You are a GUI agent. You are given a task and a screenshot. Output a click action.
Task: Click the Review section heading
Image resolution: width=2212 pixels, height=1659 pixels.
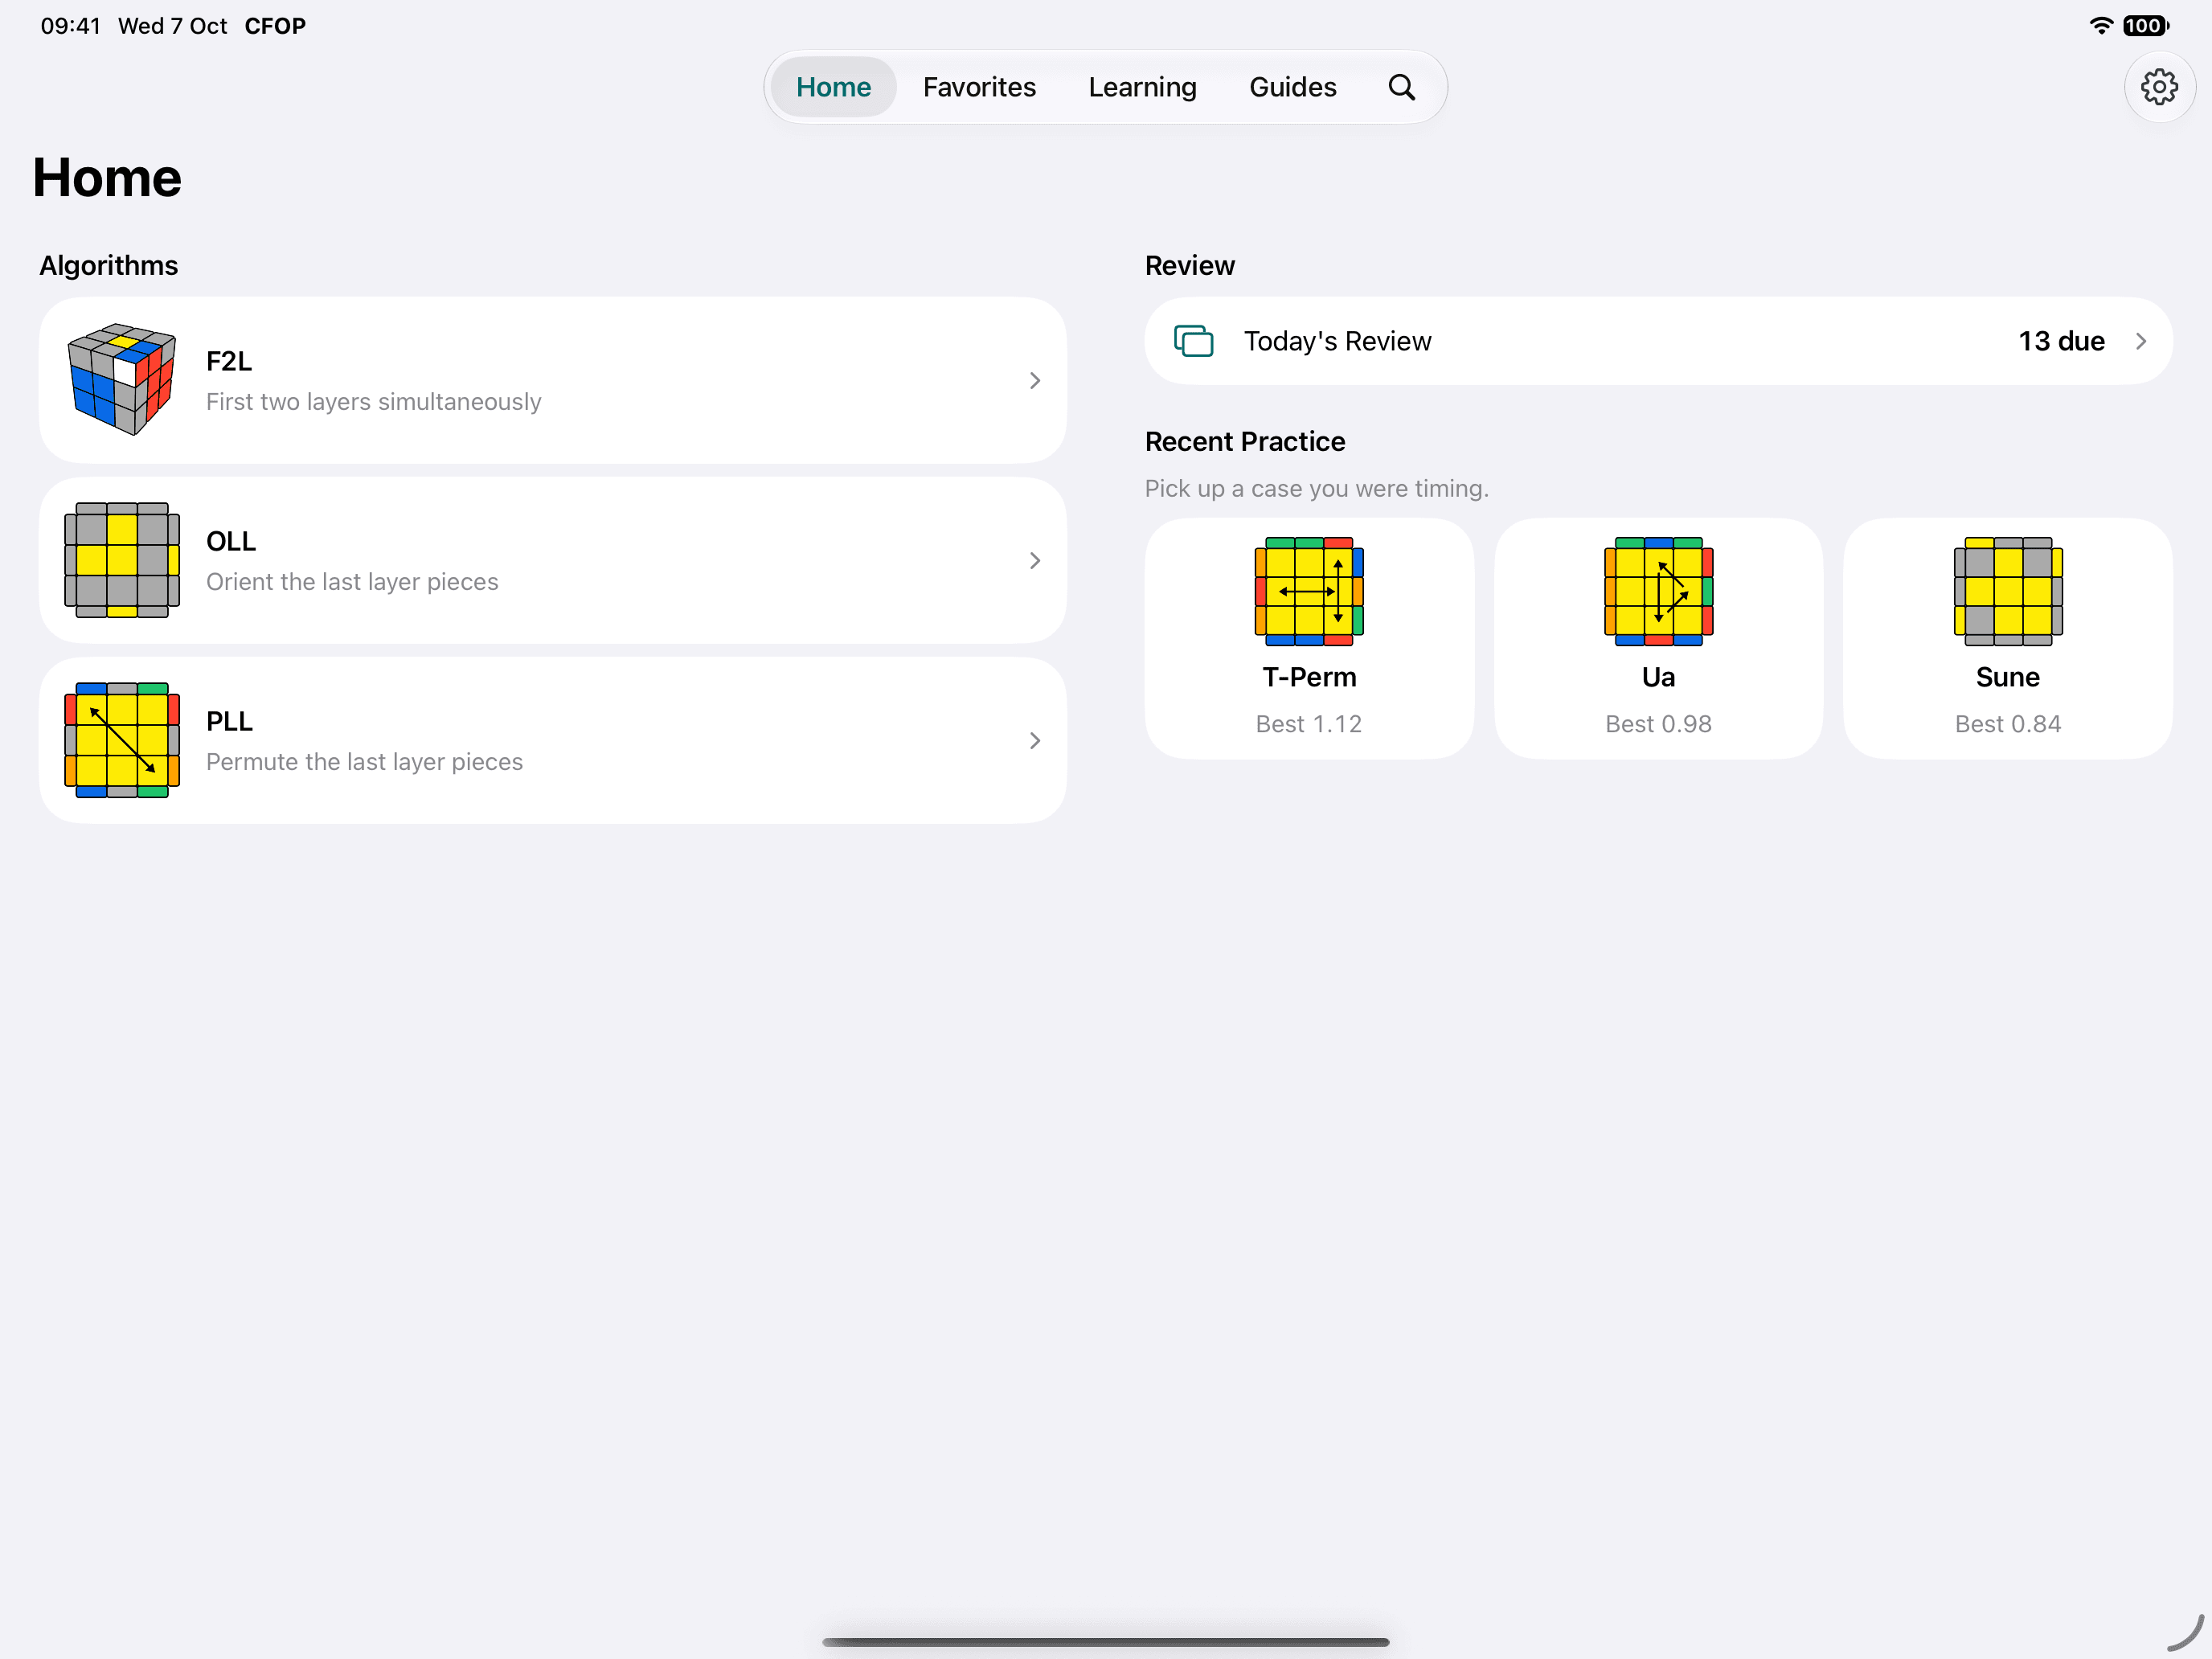coord(1189,265)
